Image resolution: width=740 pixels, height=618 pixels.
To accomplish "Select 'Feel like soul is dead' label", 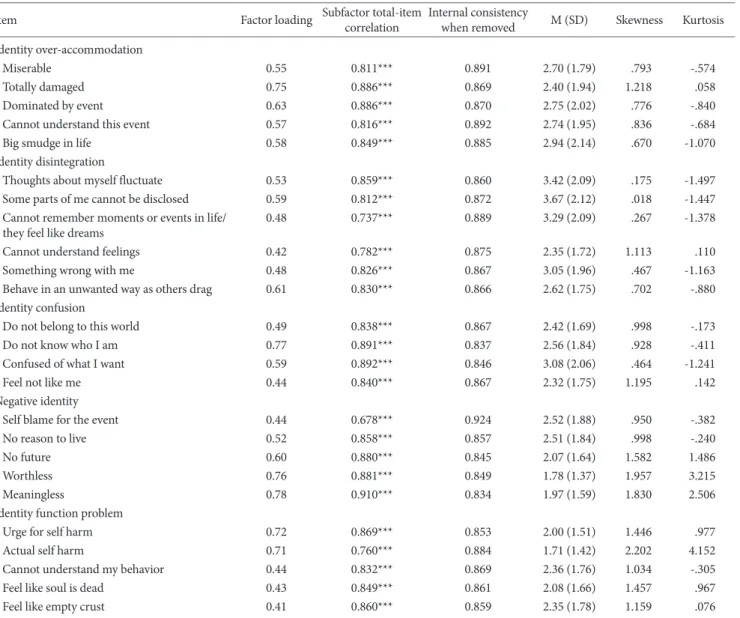I will pyautogui.click(x=53, y=588).
